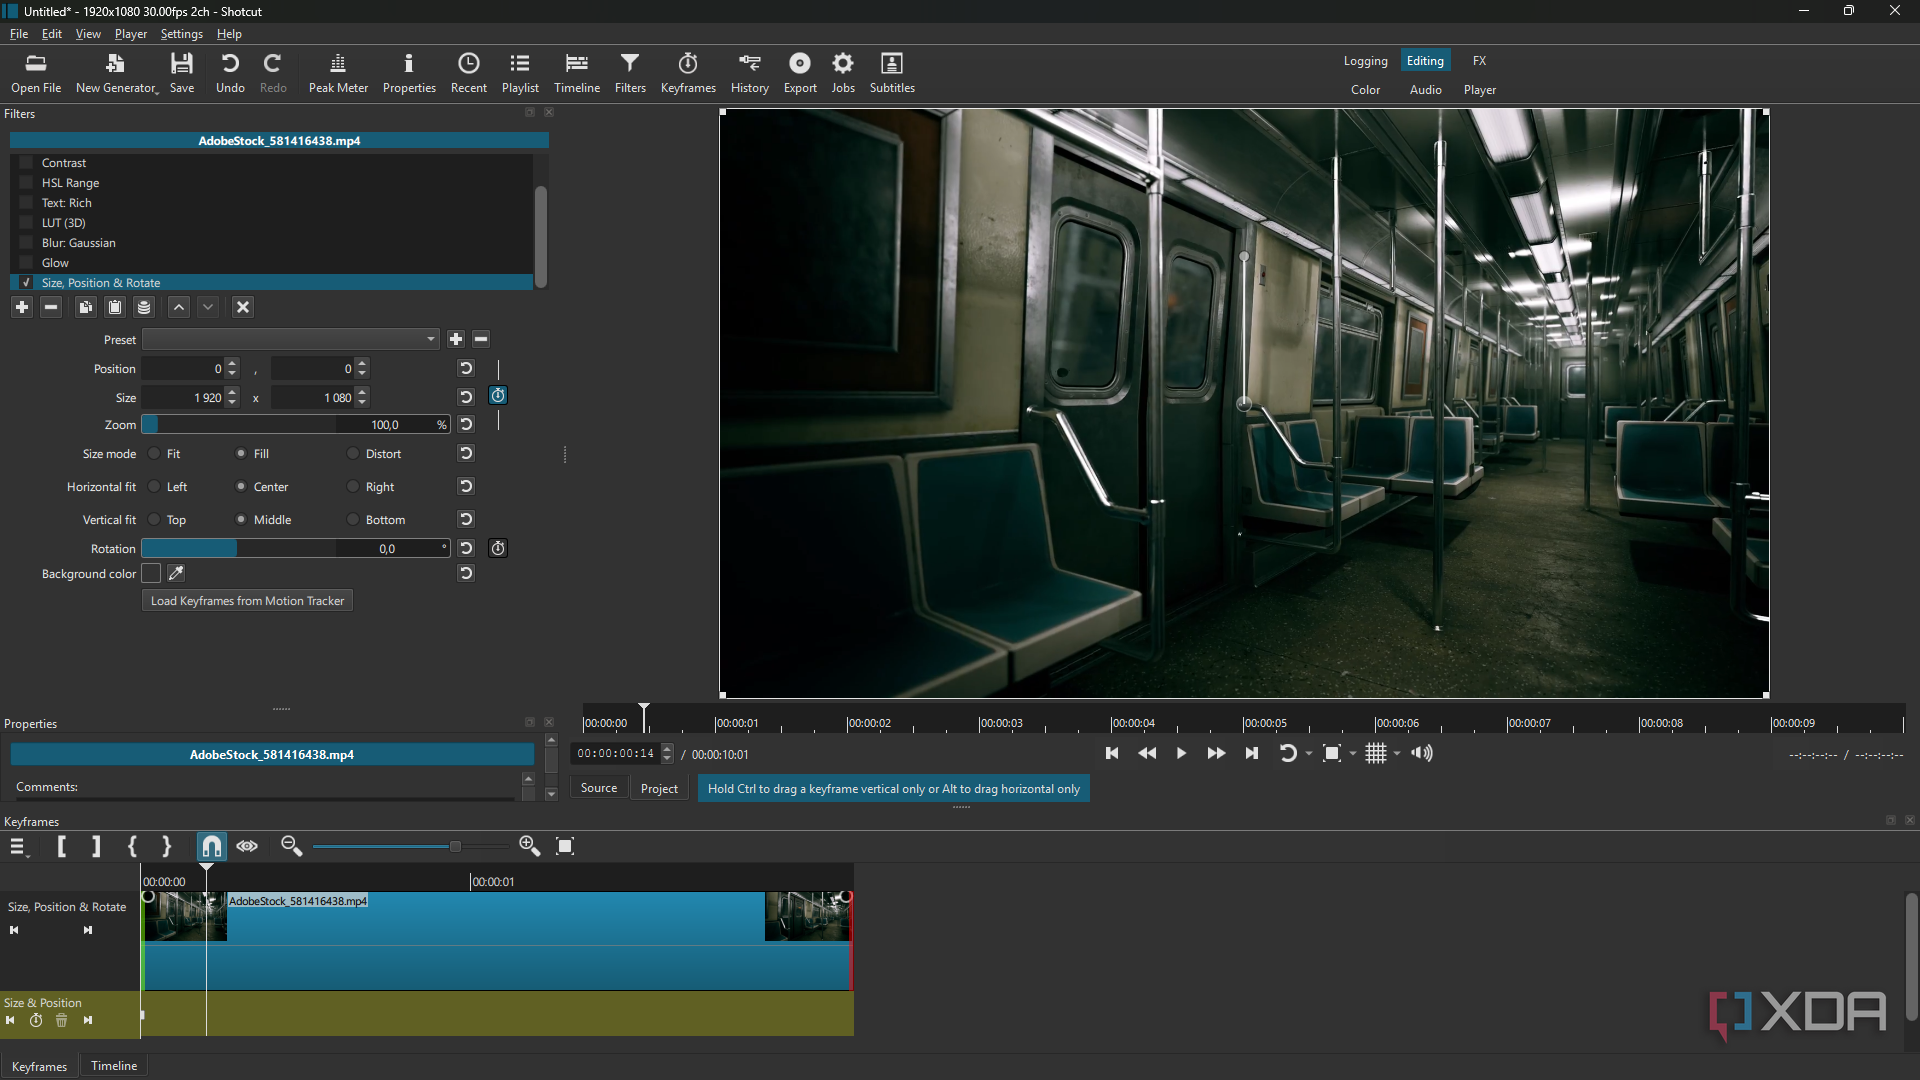
Task: Expand the loop options dropdown arrow
Action: 1309,754
